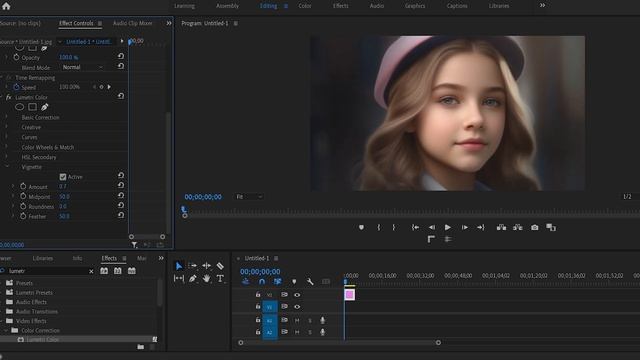Screen dimensions: 640x360
Task: Go to In point
Action: (415, 227)
